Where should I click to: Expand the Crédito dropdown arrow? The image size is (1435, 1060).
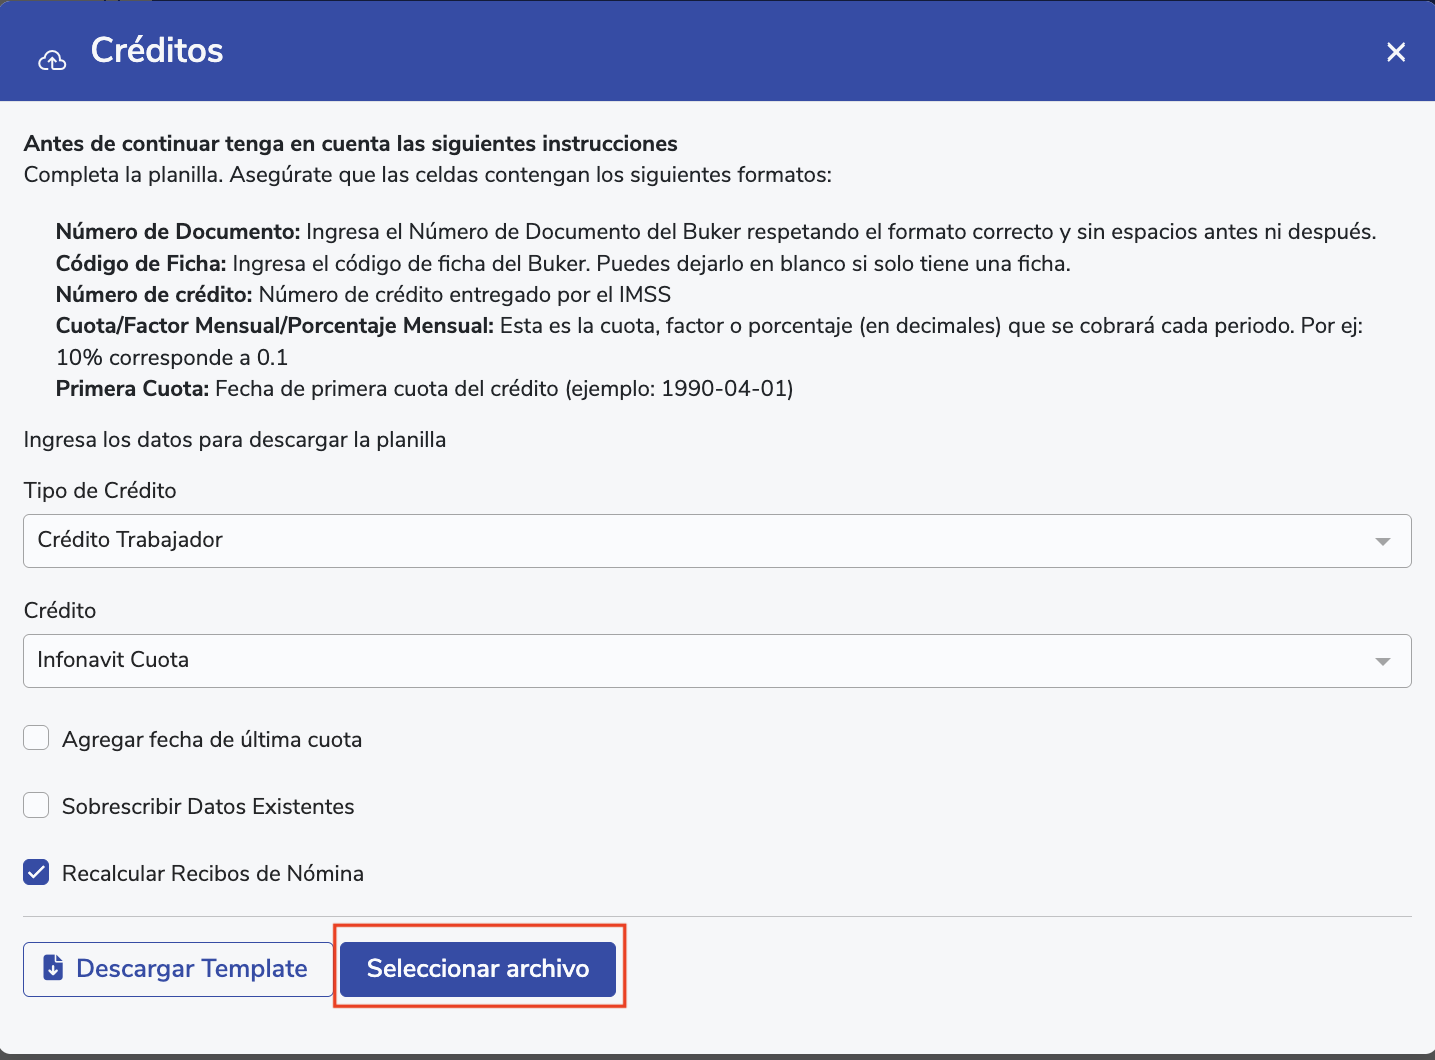[1383, 661]
